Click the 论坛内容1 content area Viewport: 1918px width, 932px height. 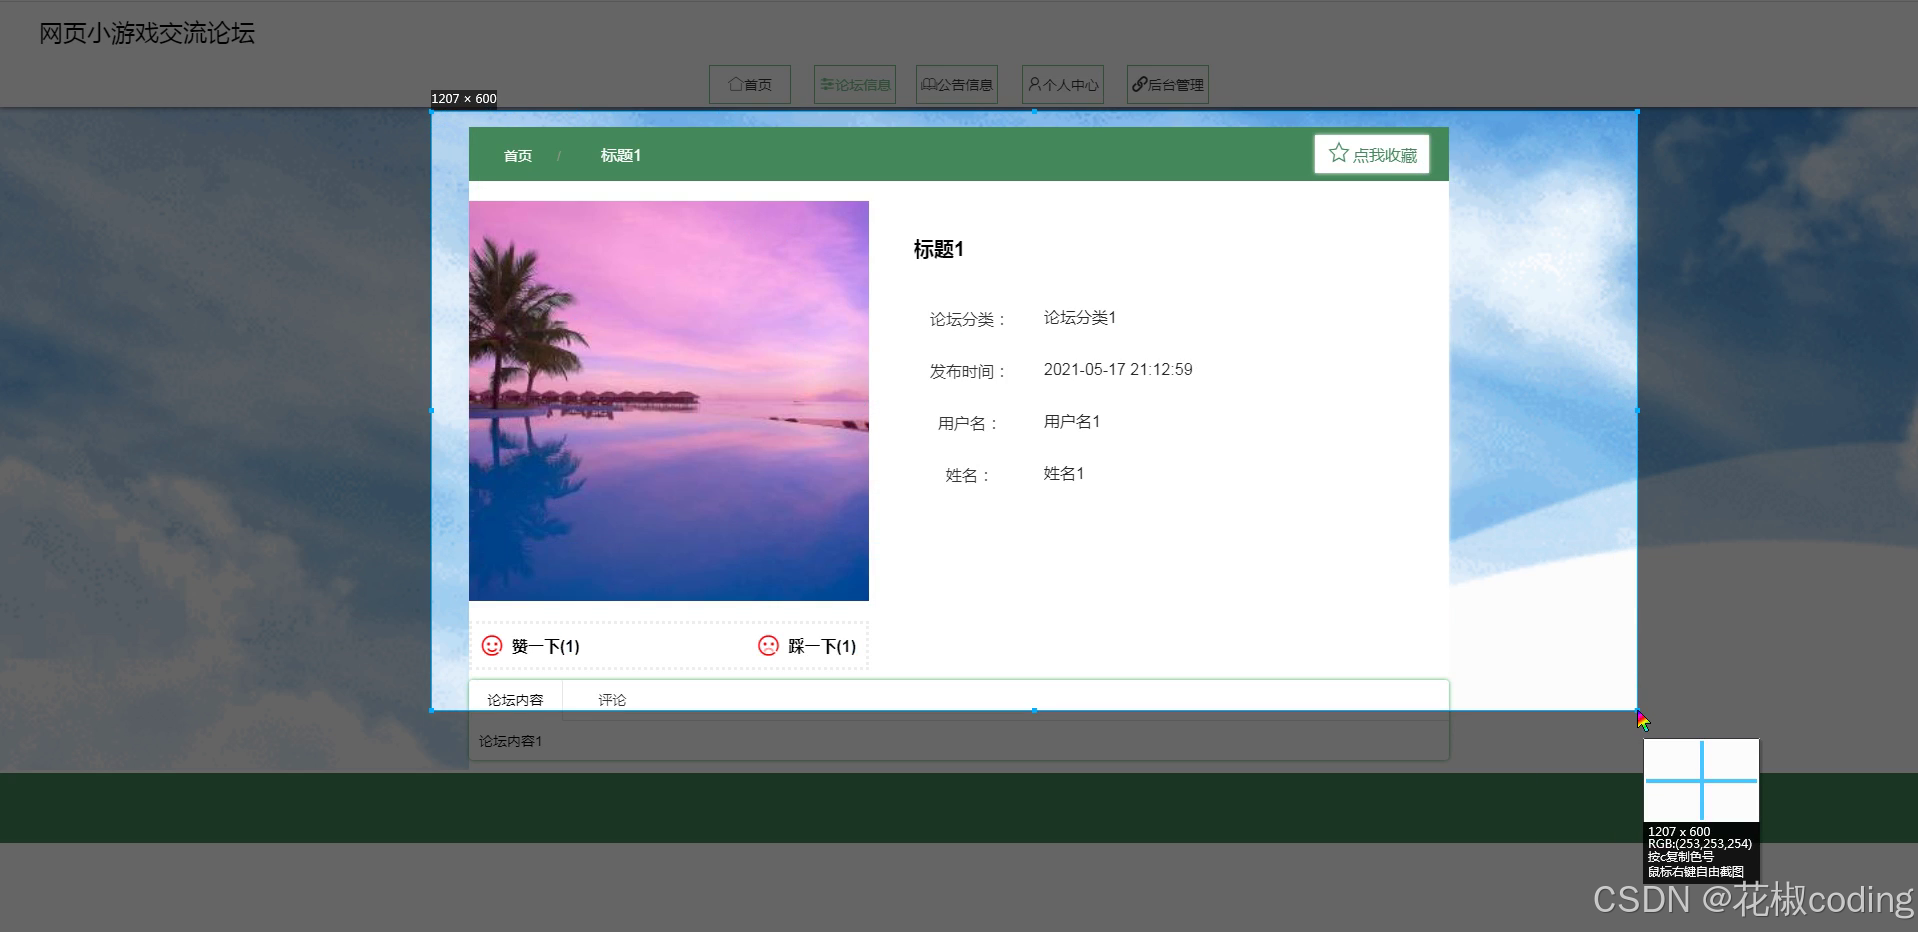[509, 740]
